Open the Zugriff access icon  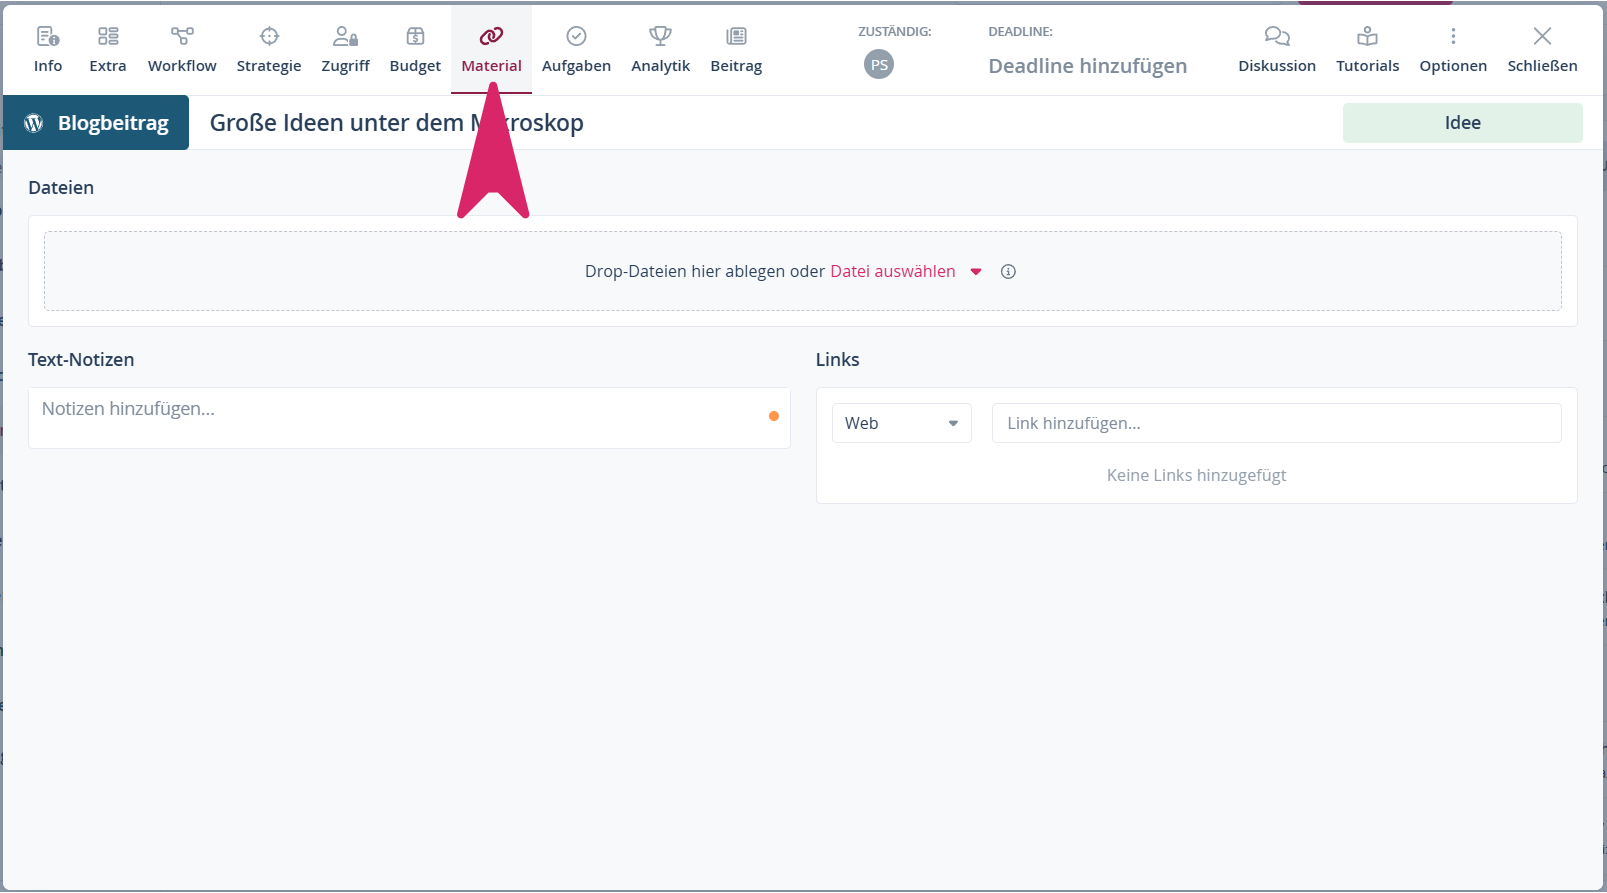click(x=345, y=37)
